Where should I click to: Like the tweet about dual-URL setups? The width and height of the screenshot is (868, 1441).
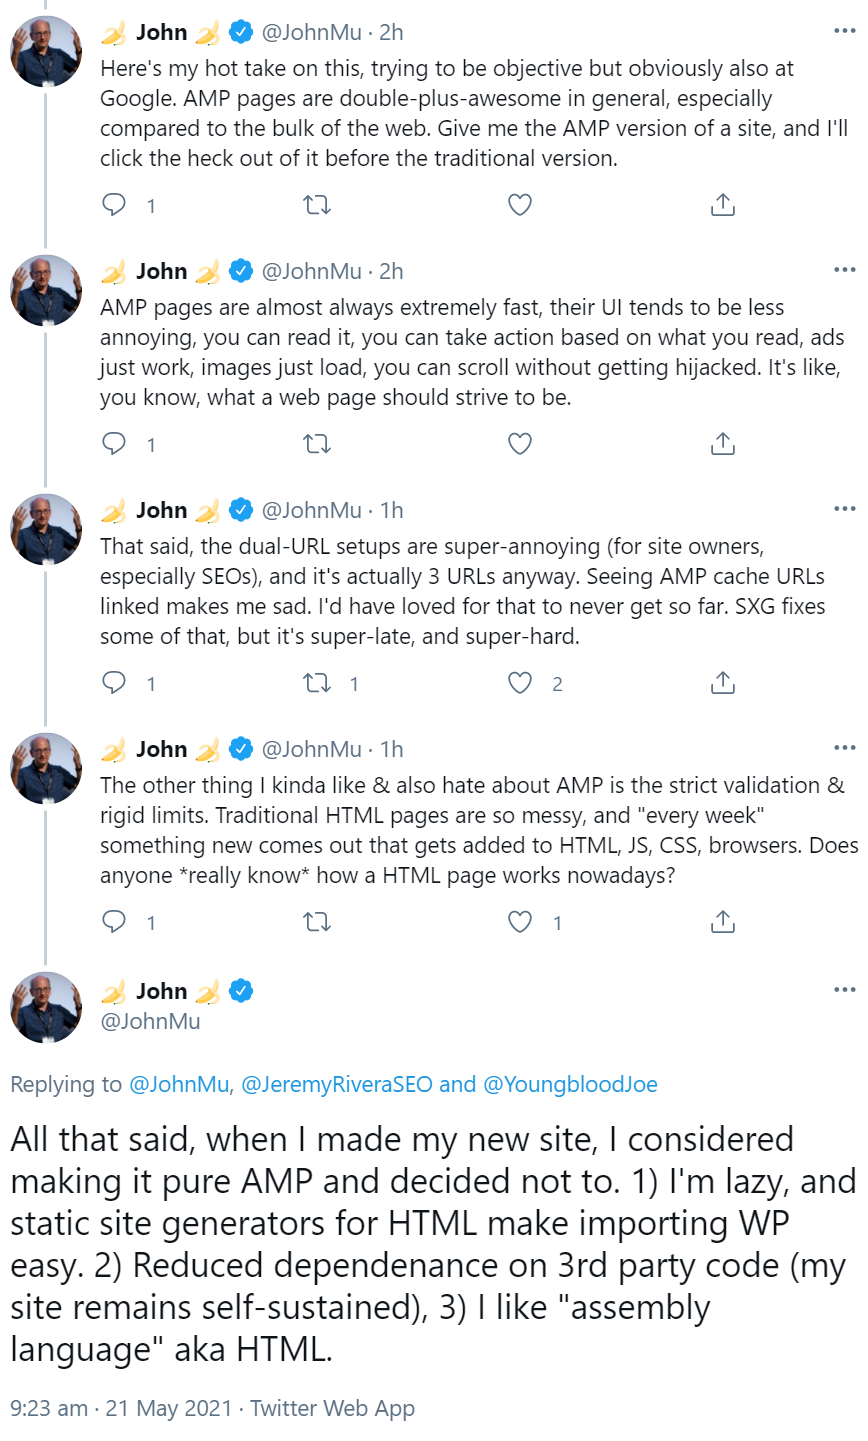coord(519,683)
